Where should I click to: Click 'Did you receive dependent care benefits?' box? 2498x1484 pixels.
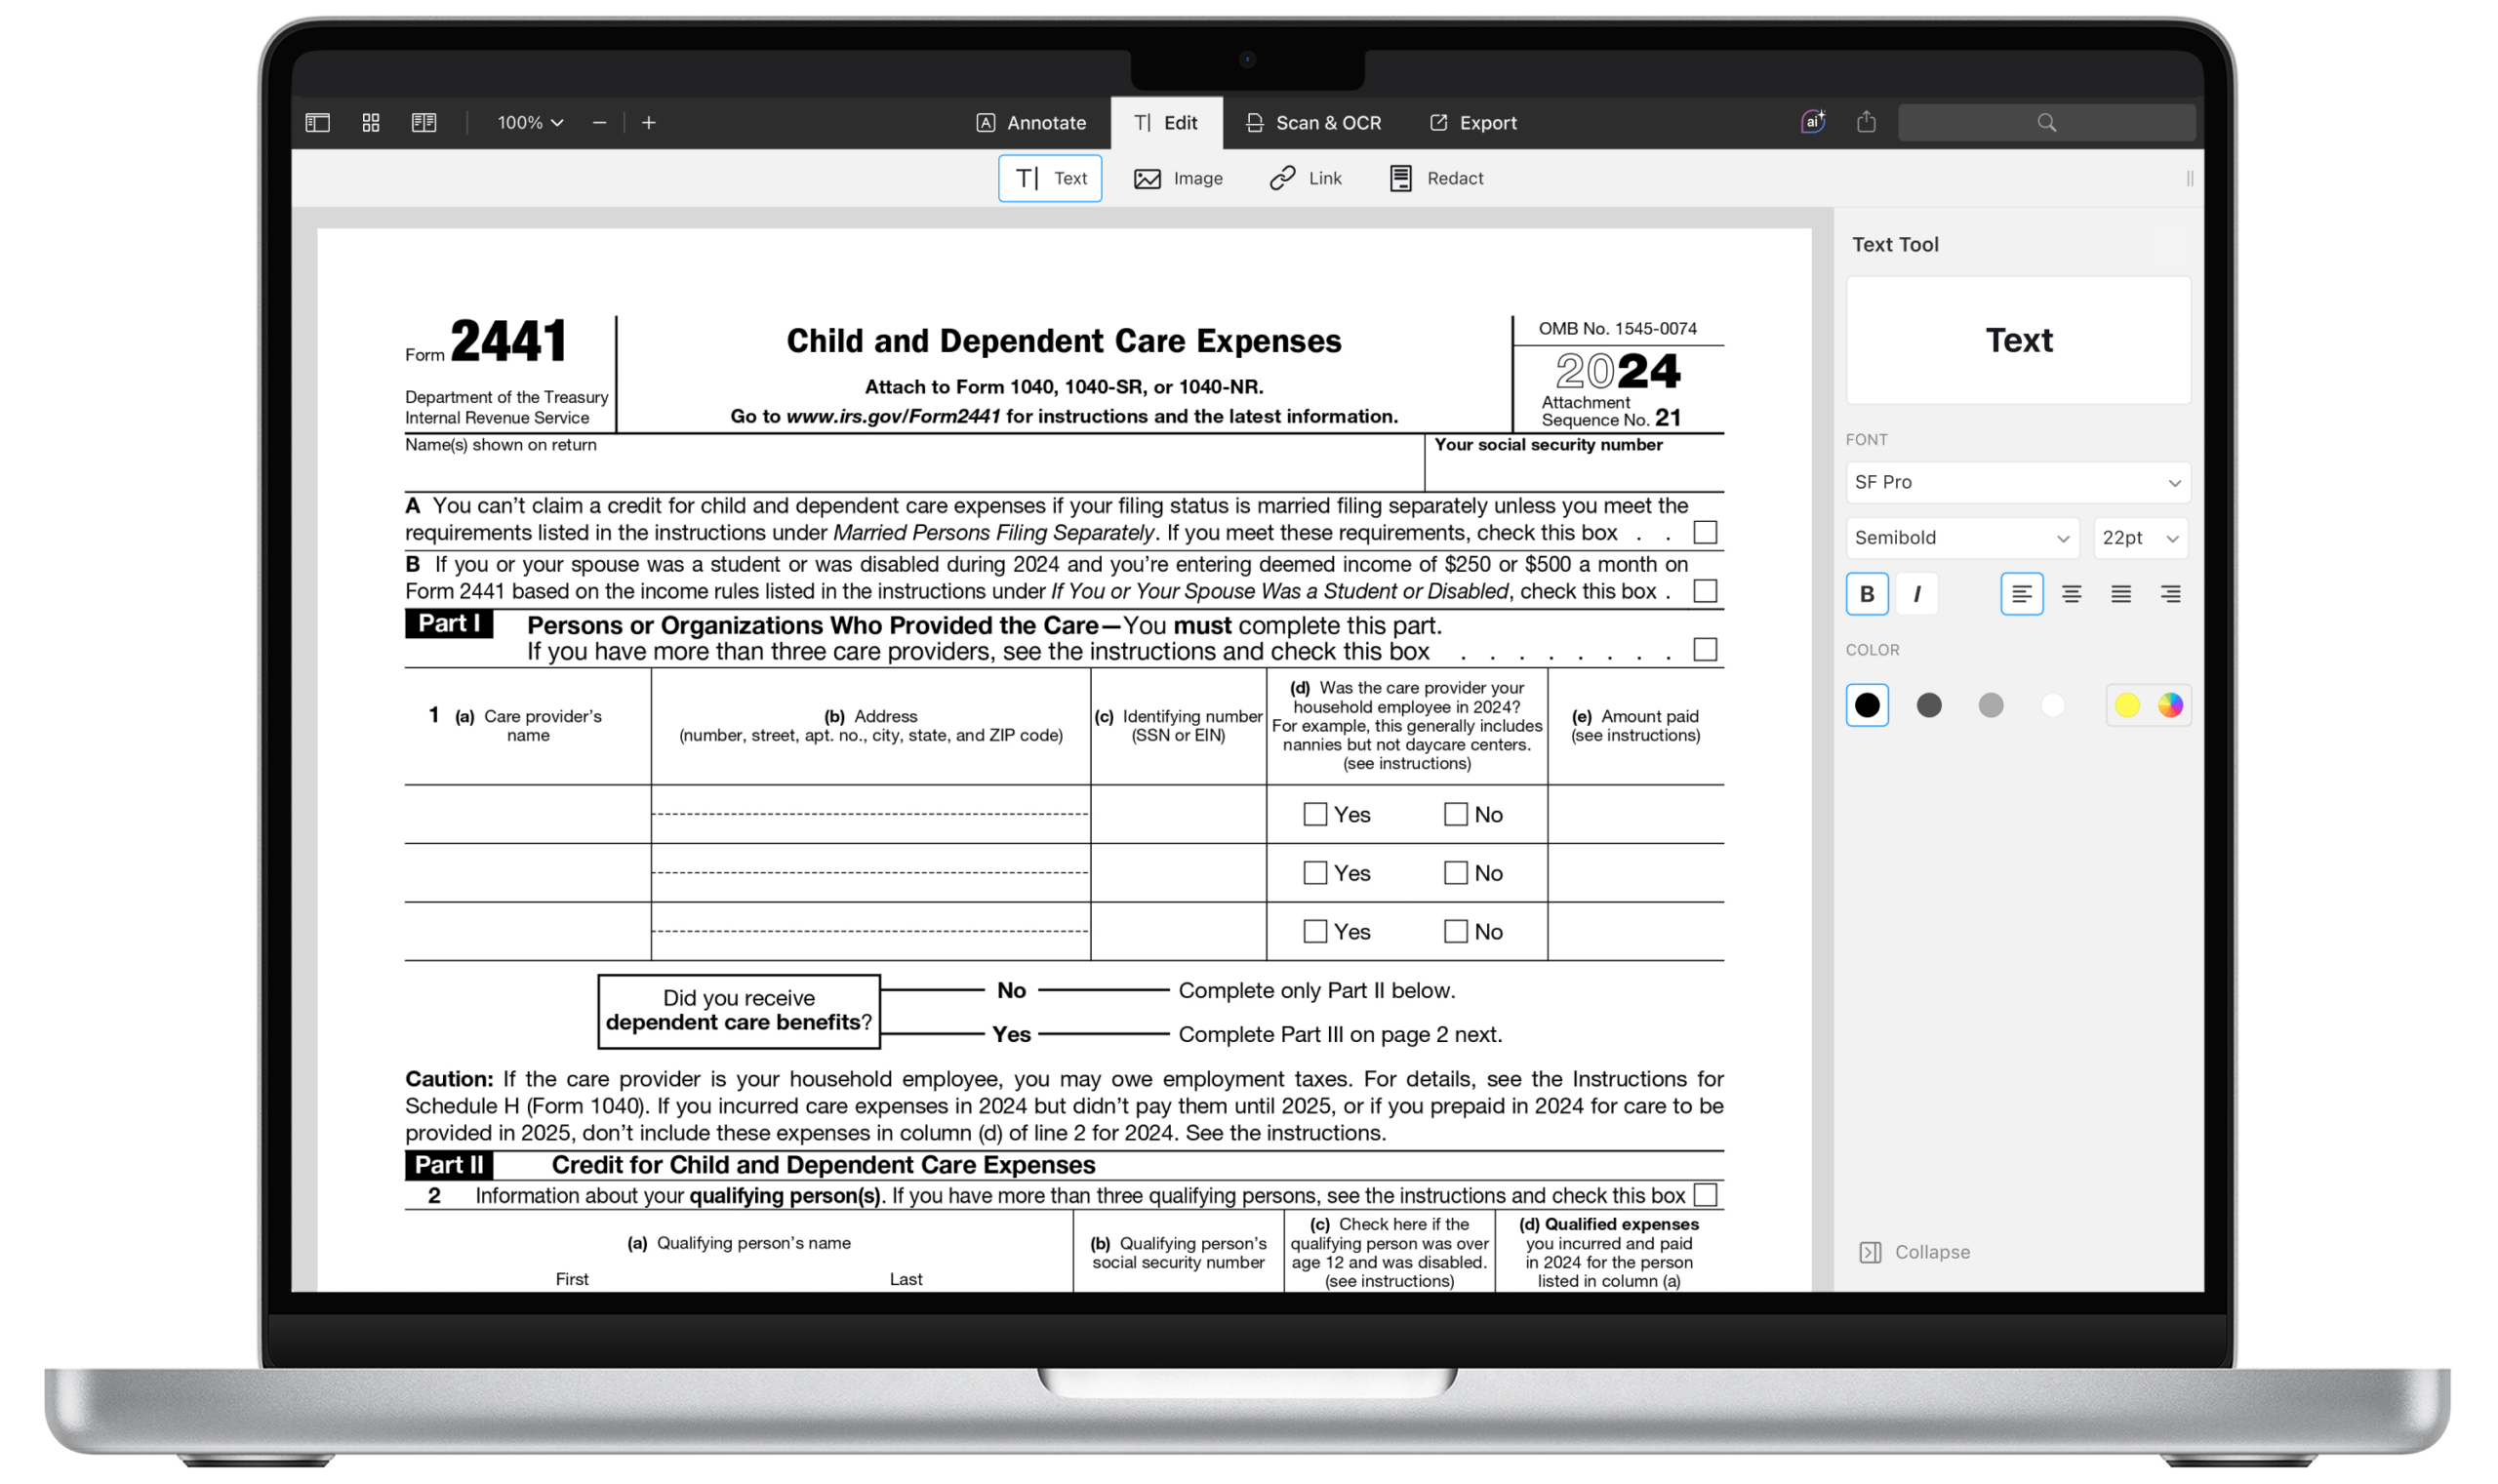pyautogui.click(x=739, y=1011)
